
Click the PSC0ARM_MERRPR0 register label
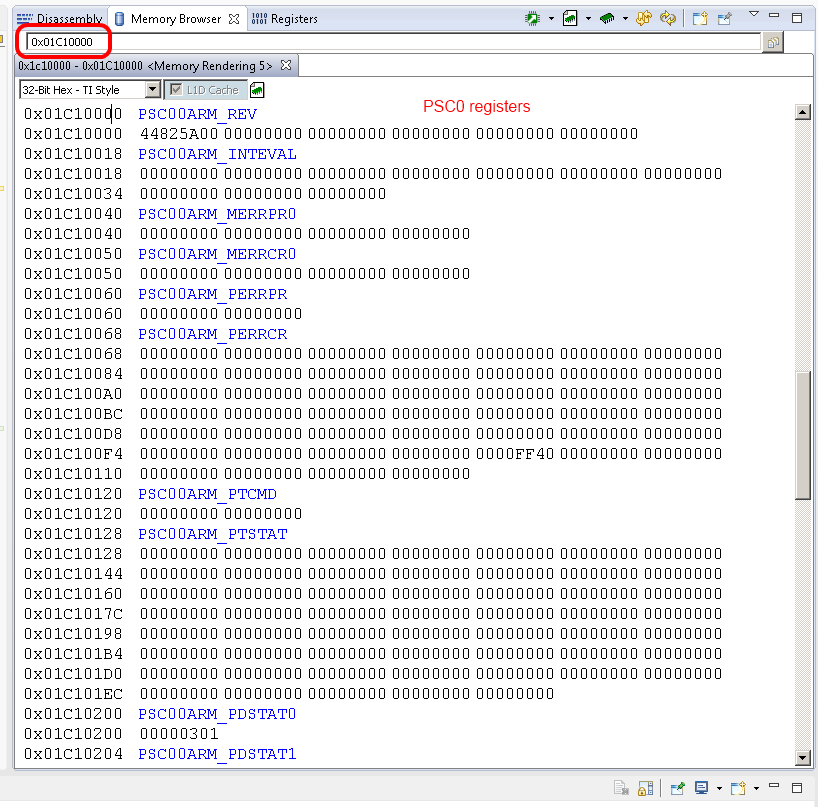pos(217,214)
